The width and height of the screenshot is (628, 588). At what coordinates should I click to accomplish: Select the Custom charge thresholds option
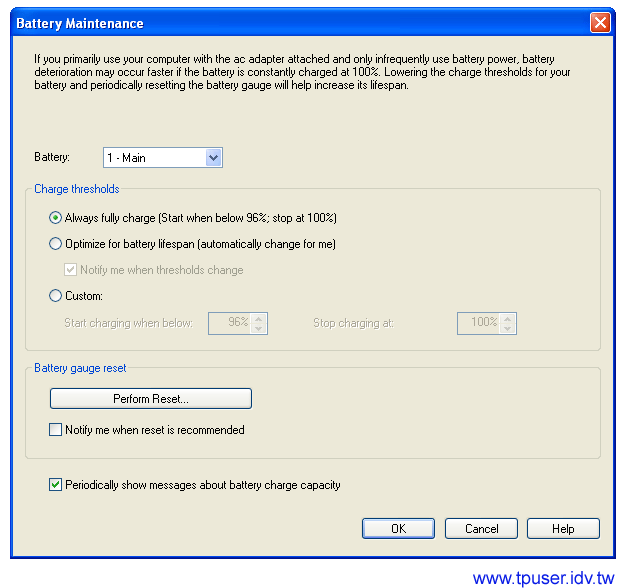click(56, 296)
